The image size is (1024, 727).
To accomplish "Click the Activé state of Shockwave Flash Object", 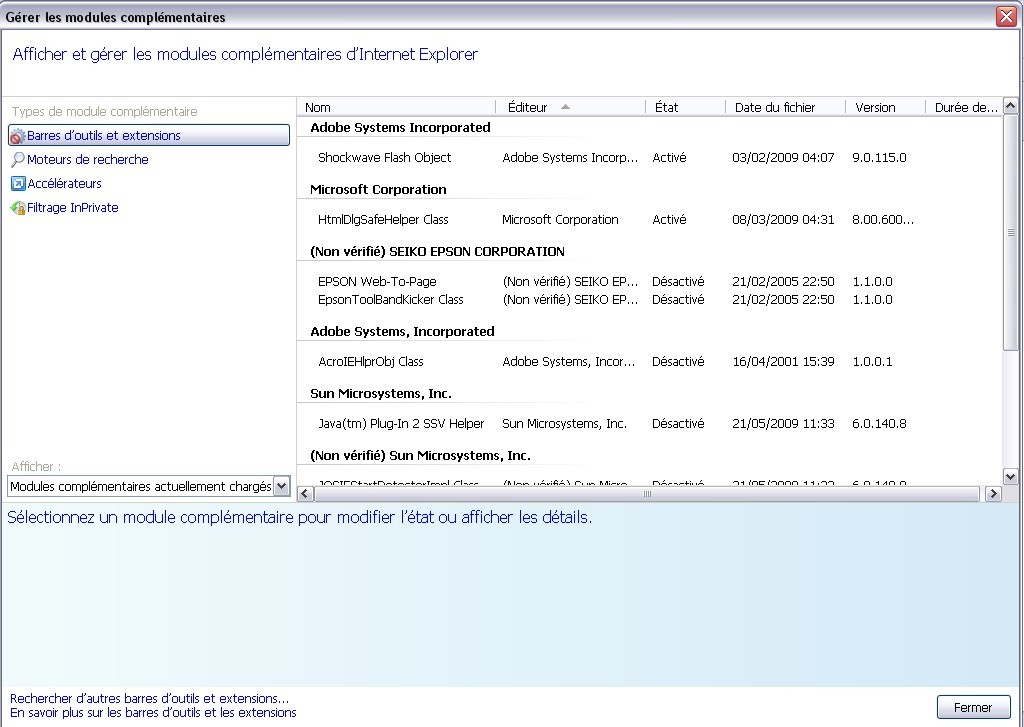I will (669, 157).
